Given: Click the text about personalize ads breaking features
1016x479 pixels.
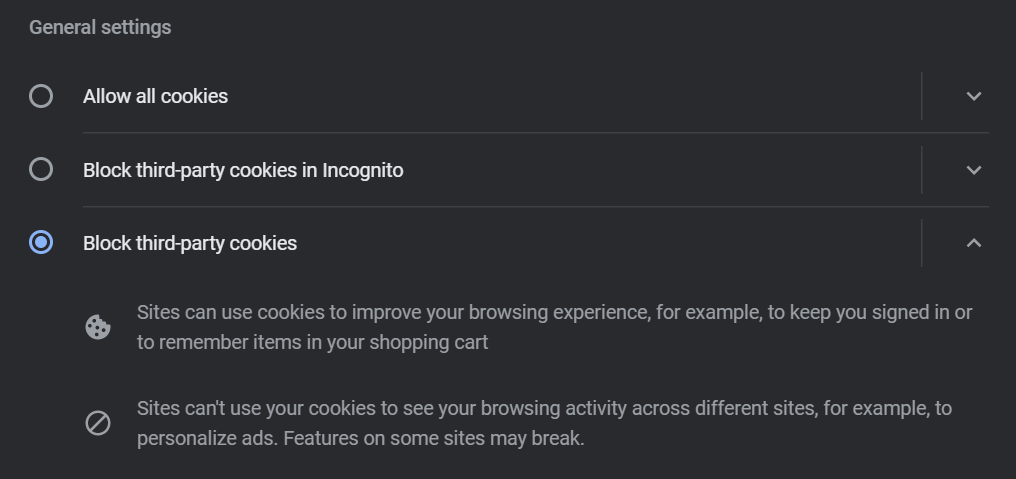Looking at the screenshot, I should (544, 423).
